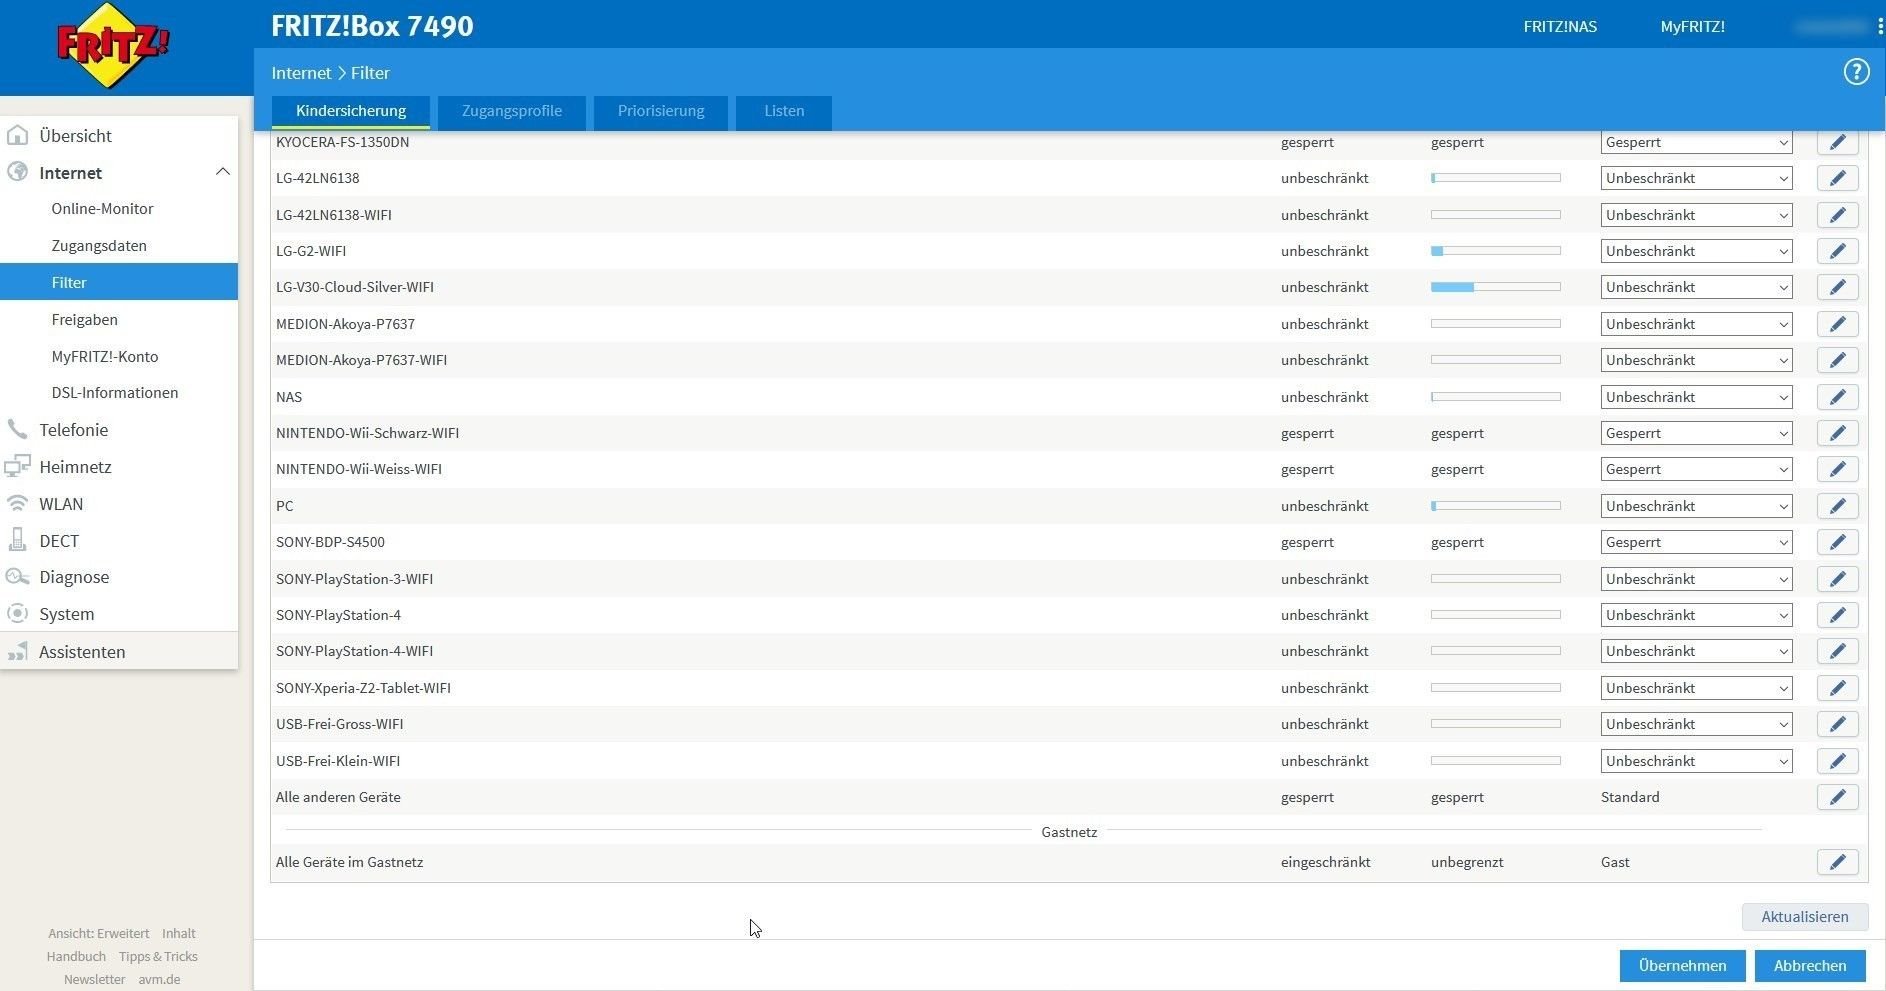Click usage bar of LG-G2-WIFI

pyautogui.click(x=1495, y=251)
